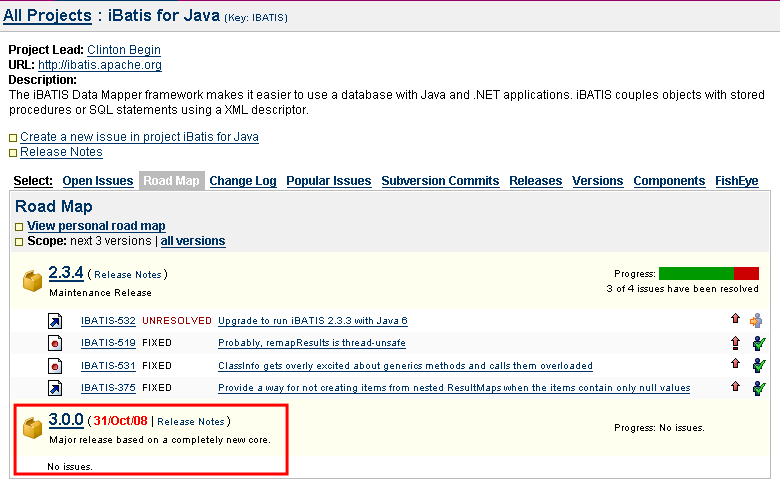Click the resolved checkmark icon for IBATIS-519
Screen dimensions: 780x484
click(759, 343)
